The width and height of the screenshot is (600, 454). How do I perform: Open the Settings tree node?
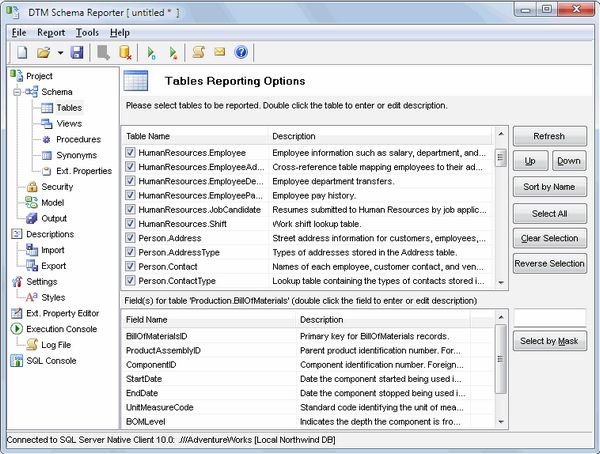(41, 282)
